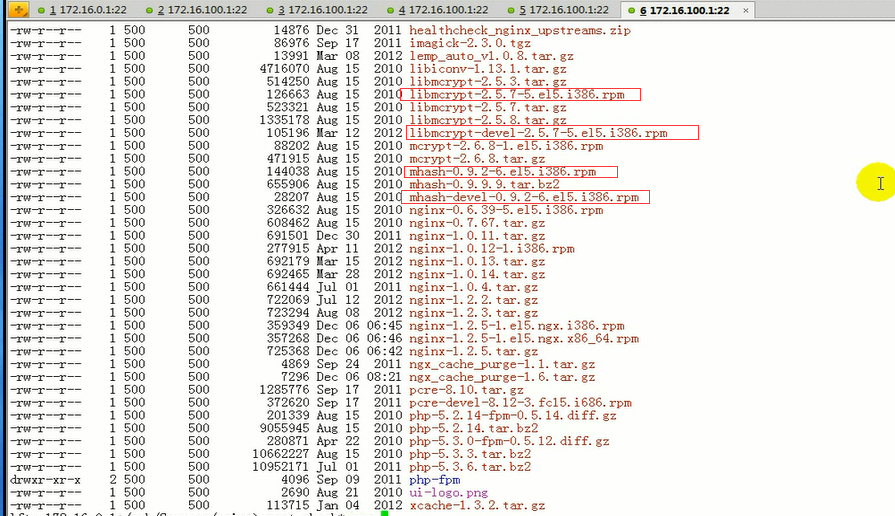Image resolution: width=895 pixels, height=516 pixels.
Task: Click the new session plus icon
Action: [18, 10]
